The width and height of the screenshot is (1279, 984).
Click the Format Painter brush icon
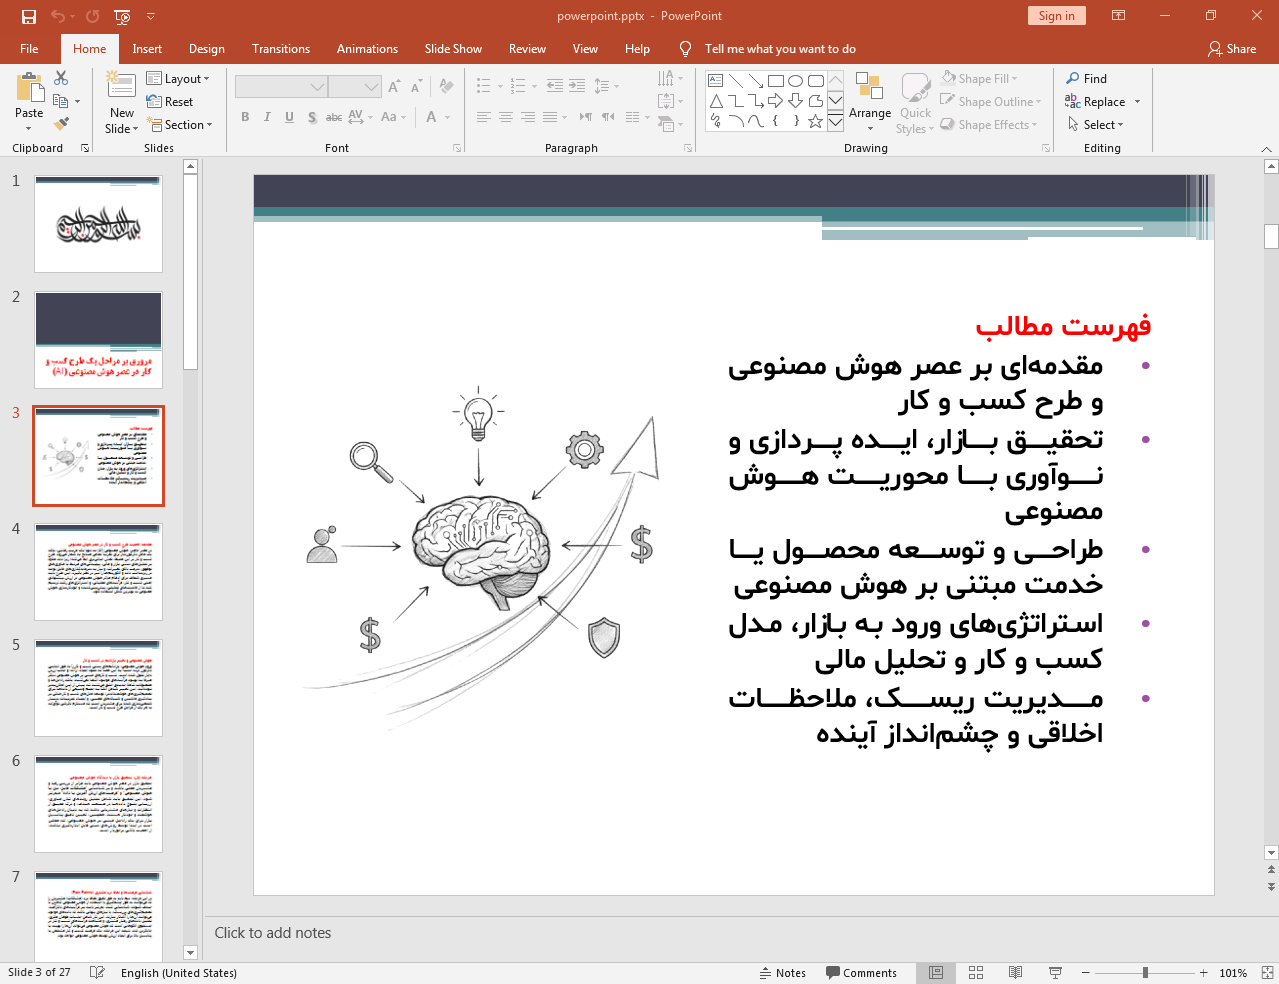[61, 124]
